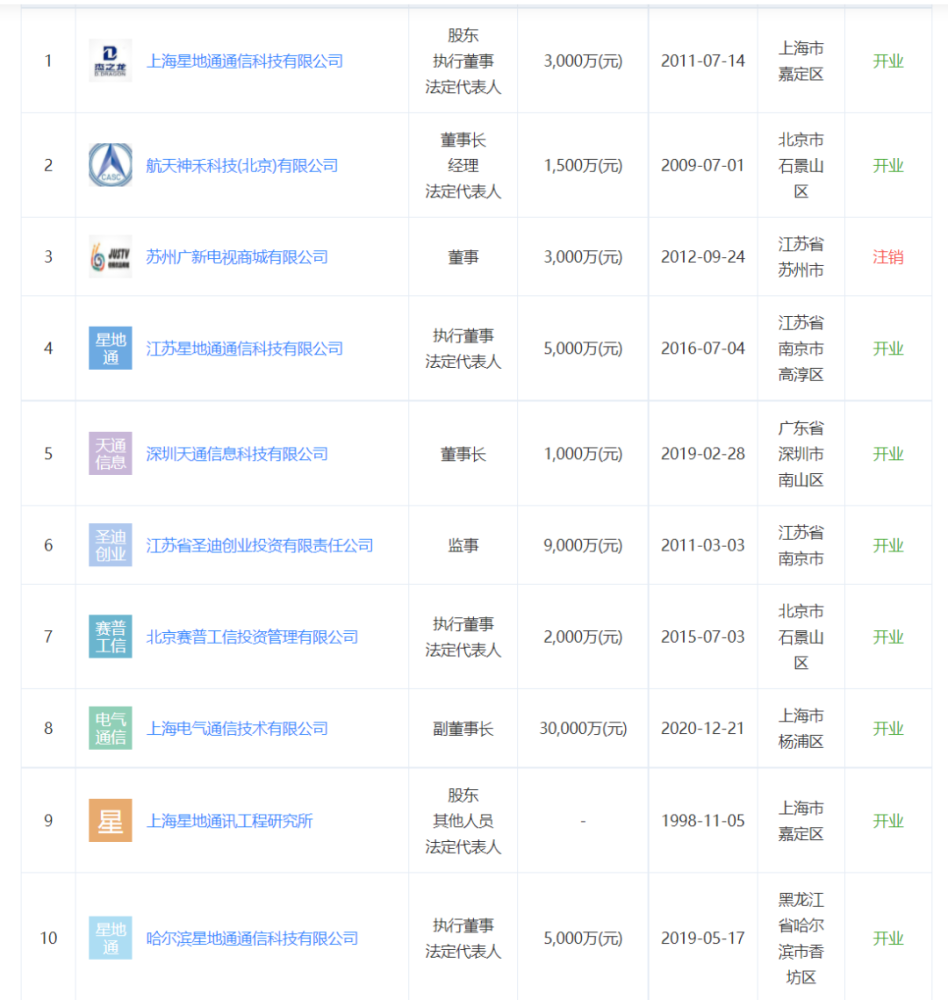The image size is (948, 1000).
Task: Select the 监事 role cell
Action: [x=463, y=545]
